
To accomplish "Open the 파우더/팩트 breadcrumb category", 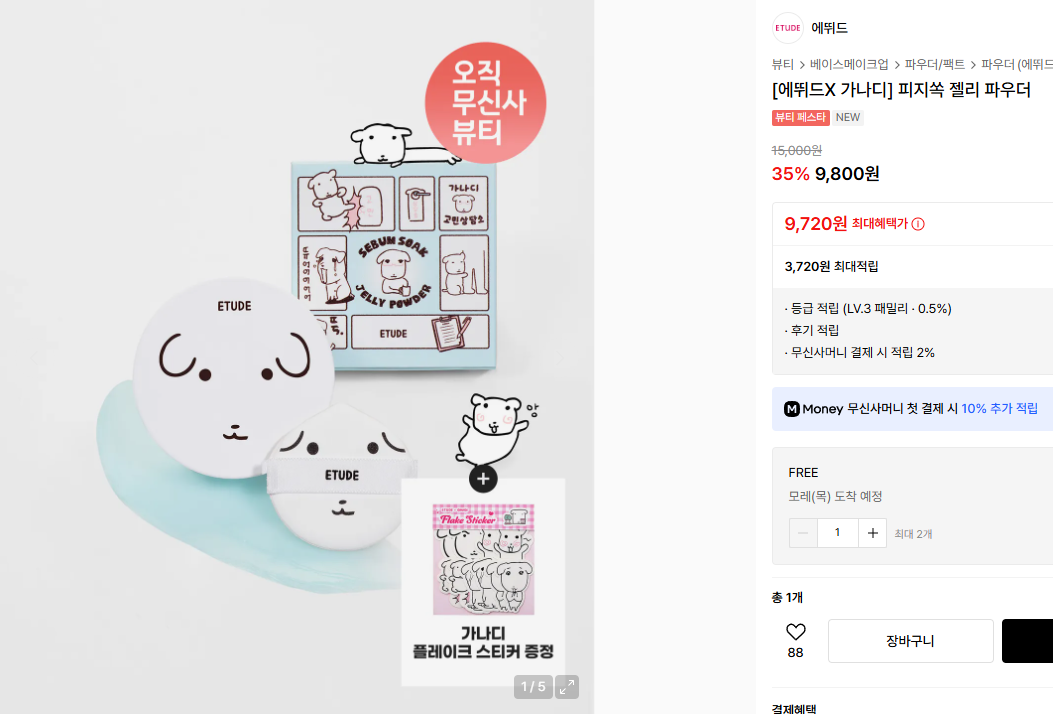I will click(x=935, y=64).
